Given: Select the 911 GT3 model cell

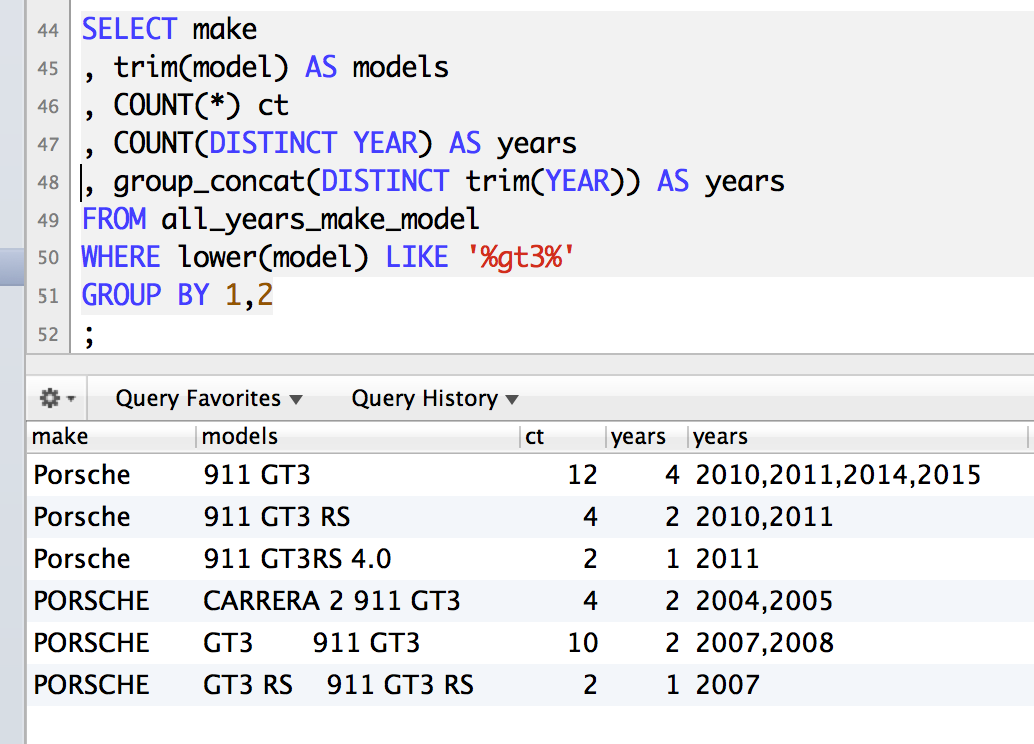Looking at the screenshot, I should [257, 475].
